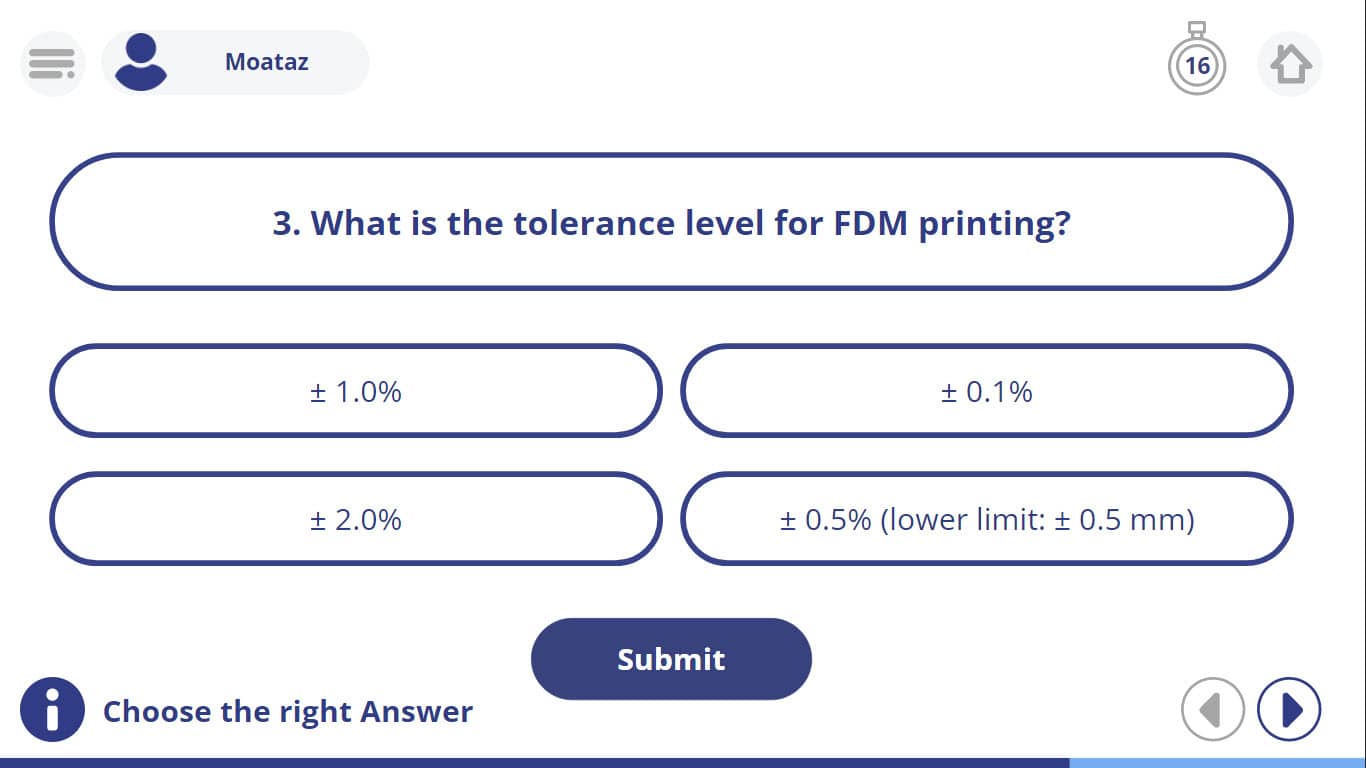The image size is (1366, 768).
Task: Click the blue info icon
Action: [52, 710]
